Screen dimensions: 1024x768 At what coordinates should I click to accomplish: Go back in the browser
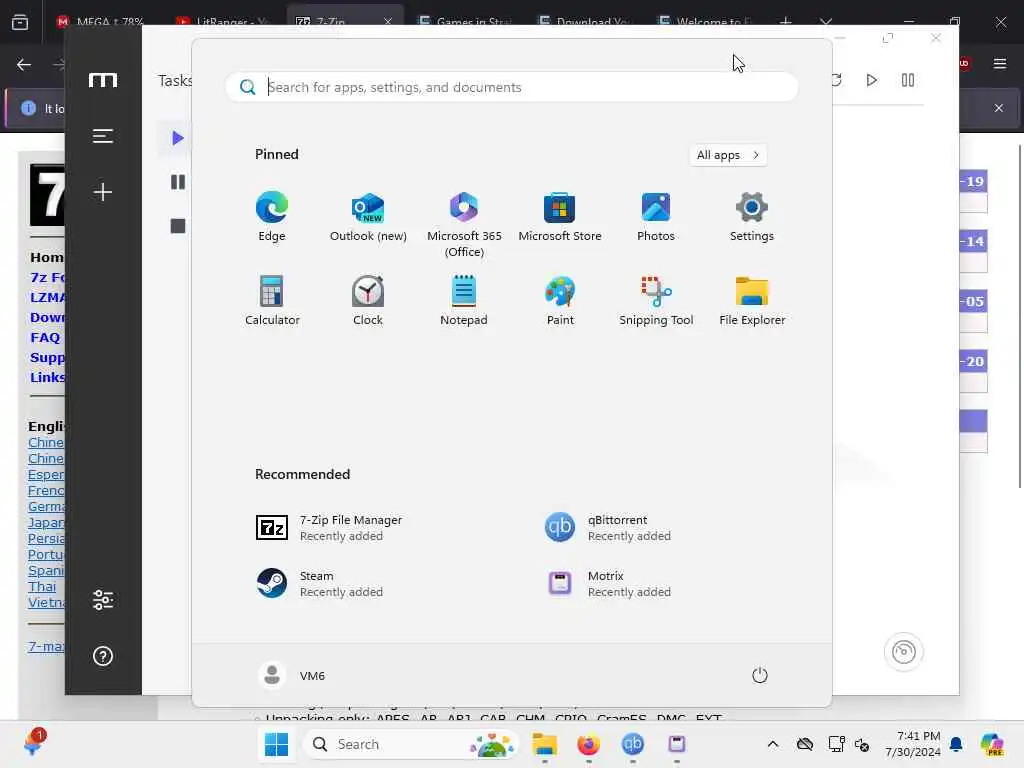(24, 64)
